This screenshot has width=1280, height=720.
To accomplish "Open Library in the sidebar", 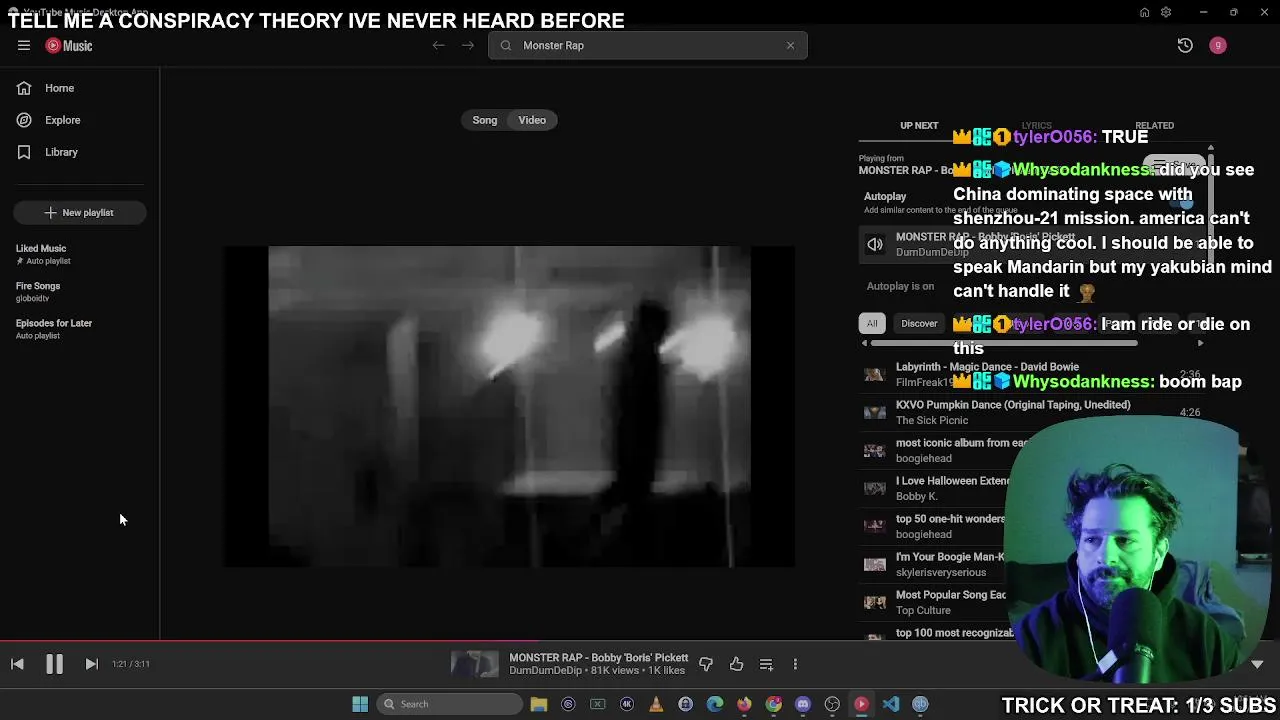I will click(x=80, y=152).
